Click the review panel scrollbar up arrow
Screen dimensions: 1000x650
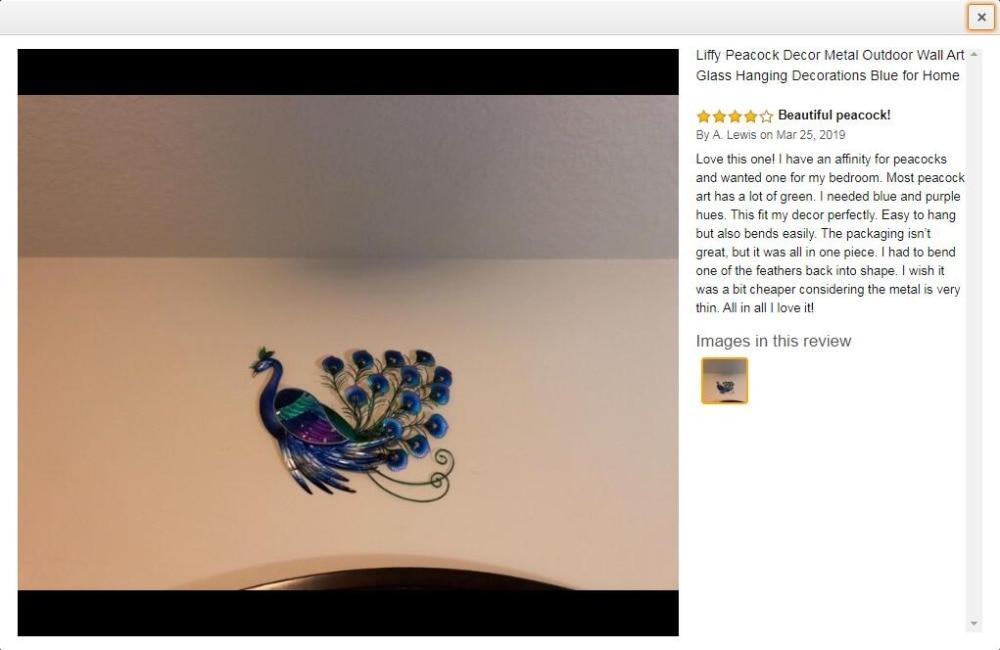point(974,55)
